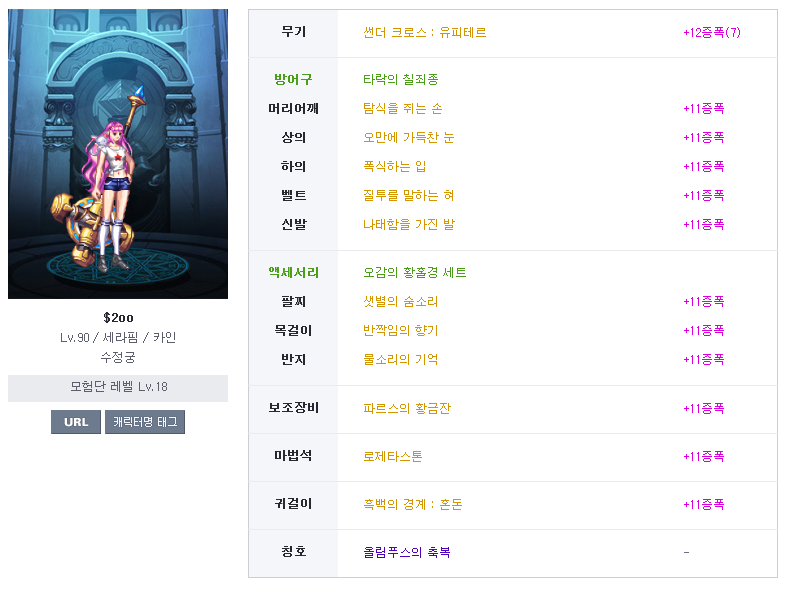Open weapon 썬더 크로스 : 유피테르

point(425,33)
